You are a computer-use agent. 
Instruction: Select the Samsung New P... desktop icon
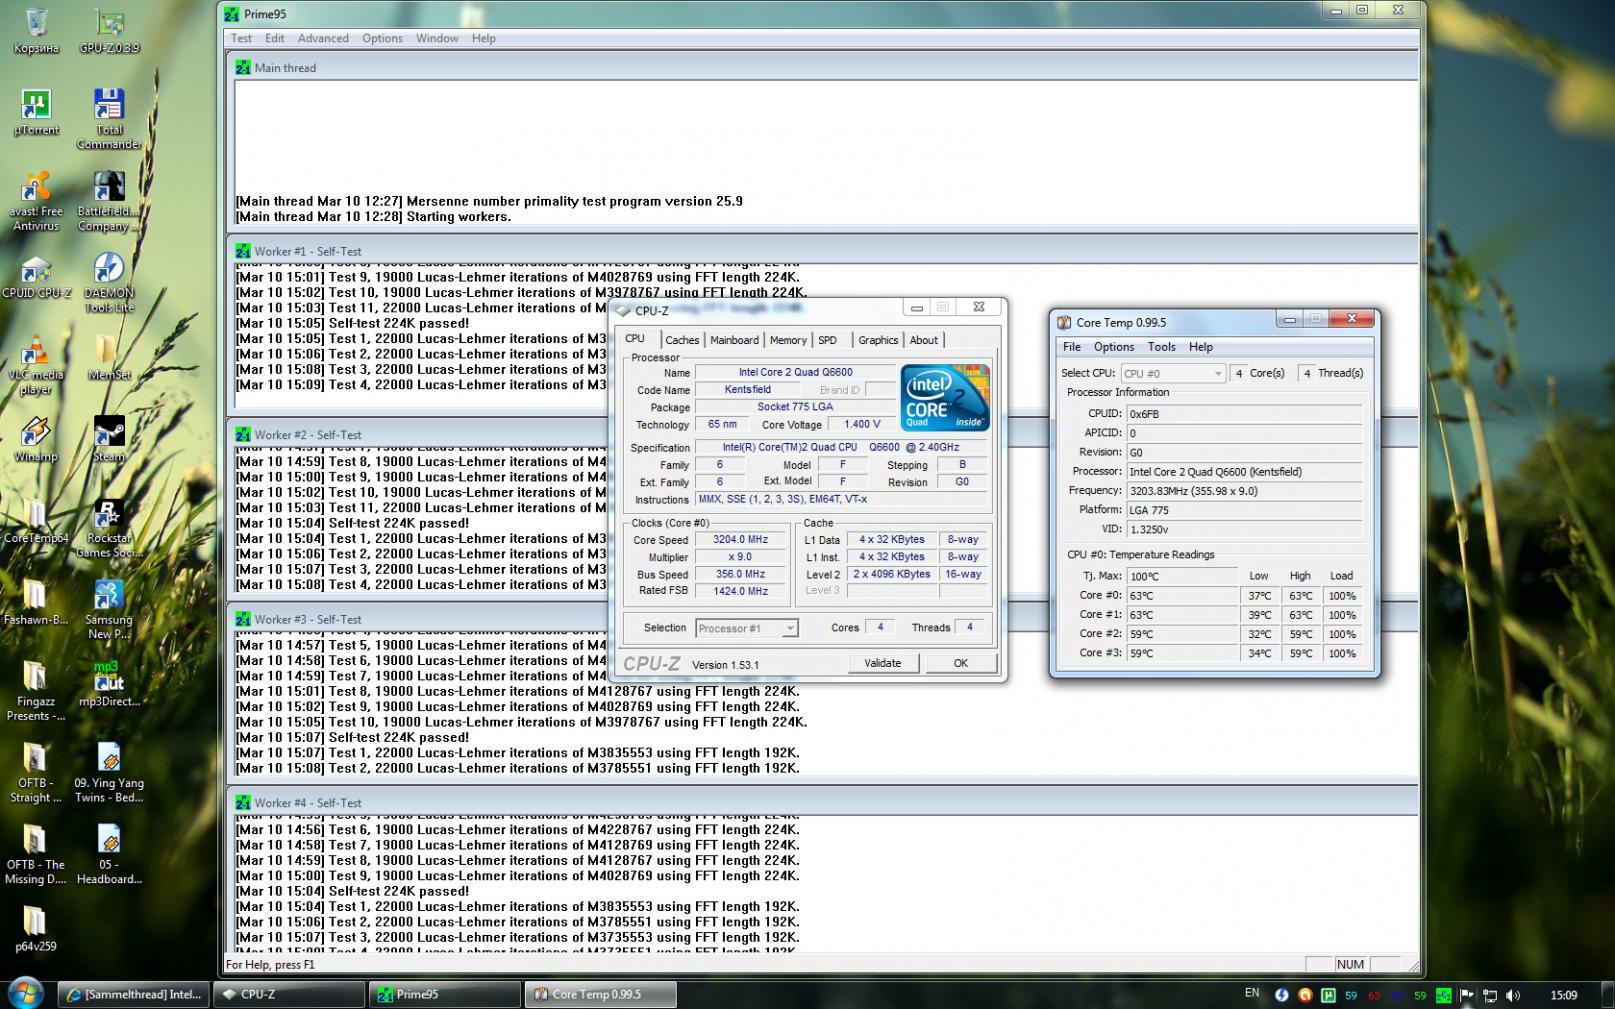[109, 610]
